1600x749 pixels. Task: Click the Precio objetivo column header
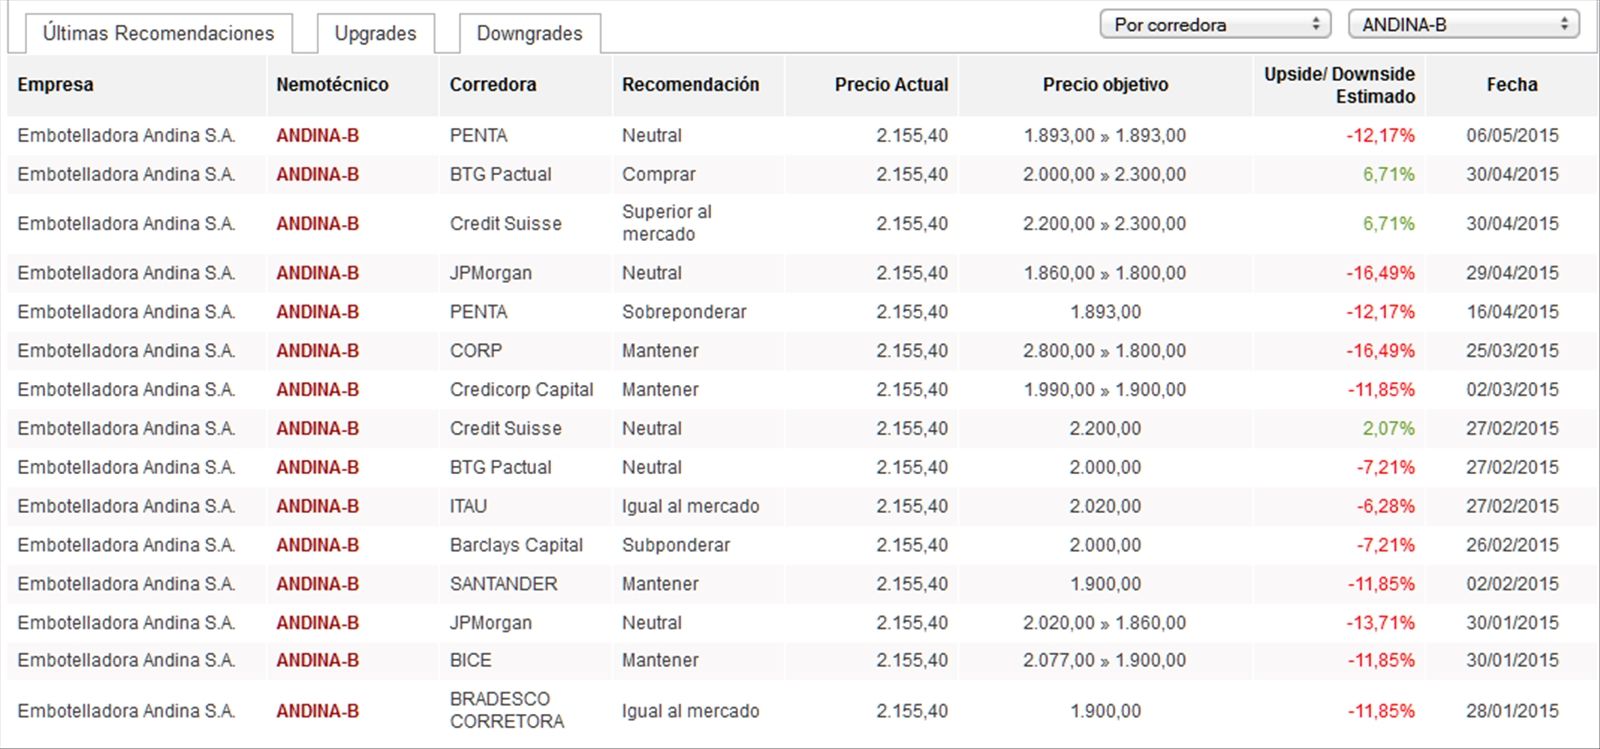(1105, 85)
